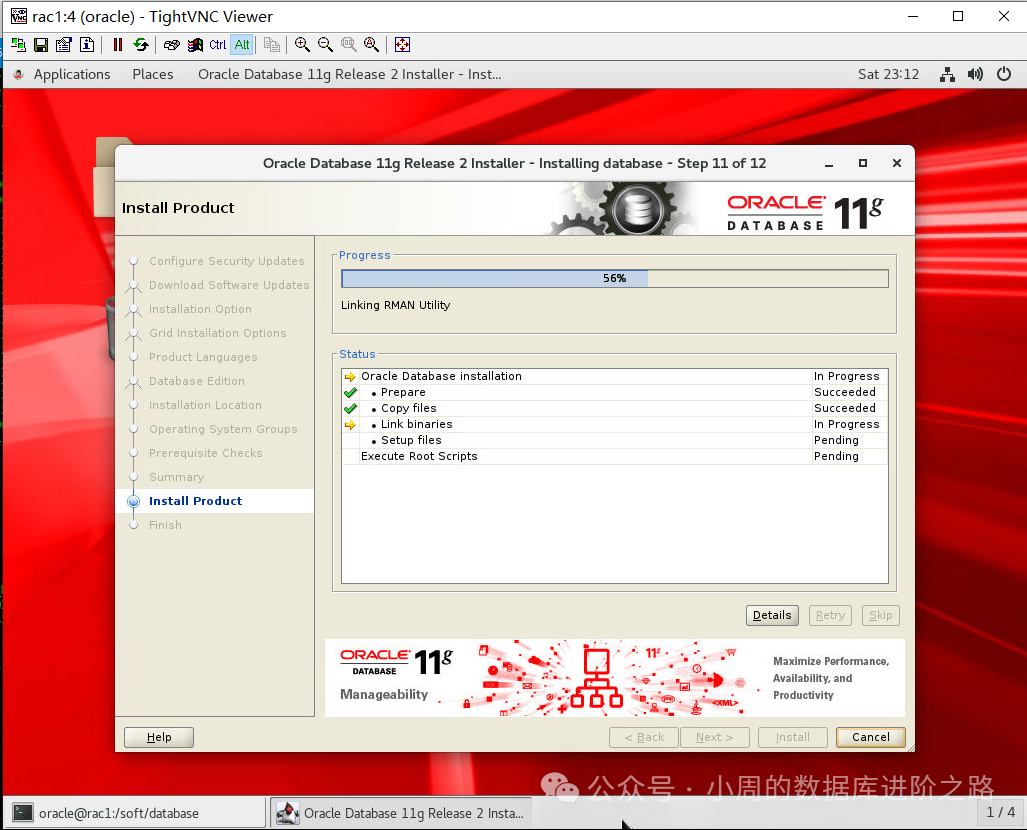1027x830 pixels.
Task: Click green checkmark beside Prepare
Action: [x=350, y=392]
